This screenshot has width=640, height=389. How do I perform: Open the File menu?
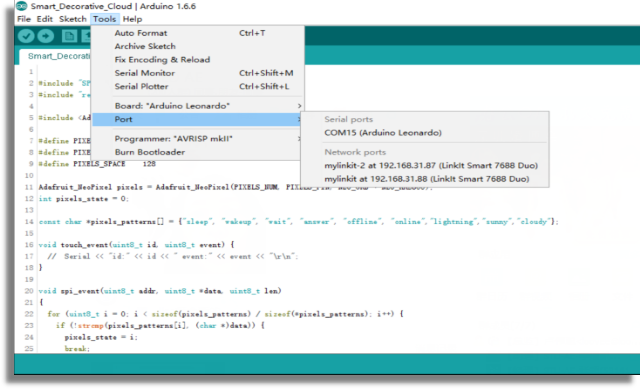(x=24, y=19)
